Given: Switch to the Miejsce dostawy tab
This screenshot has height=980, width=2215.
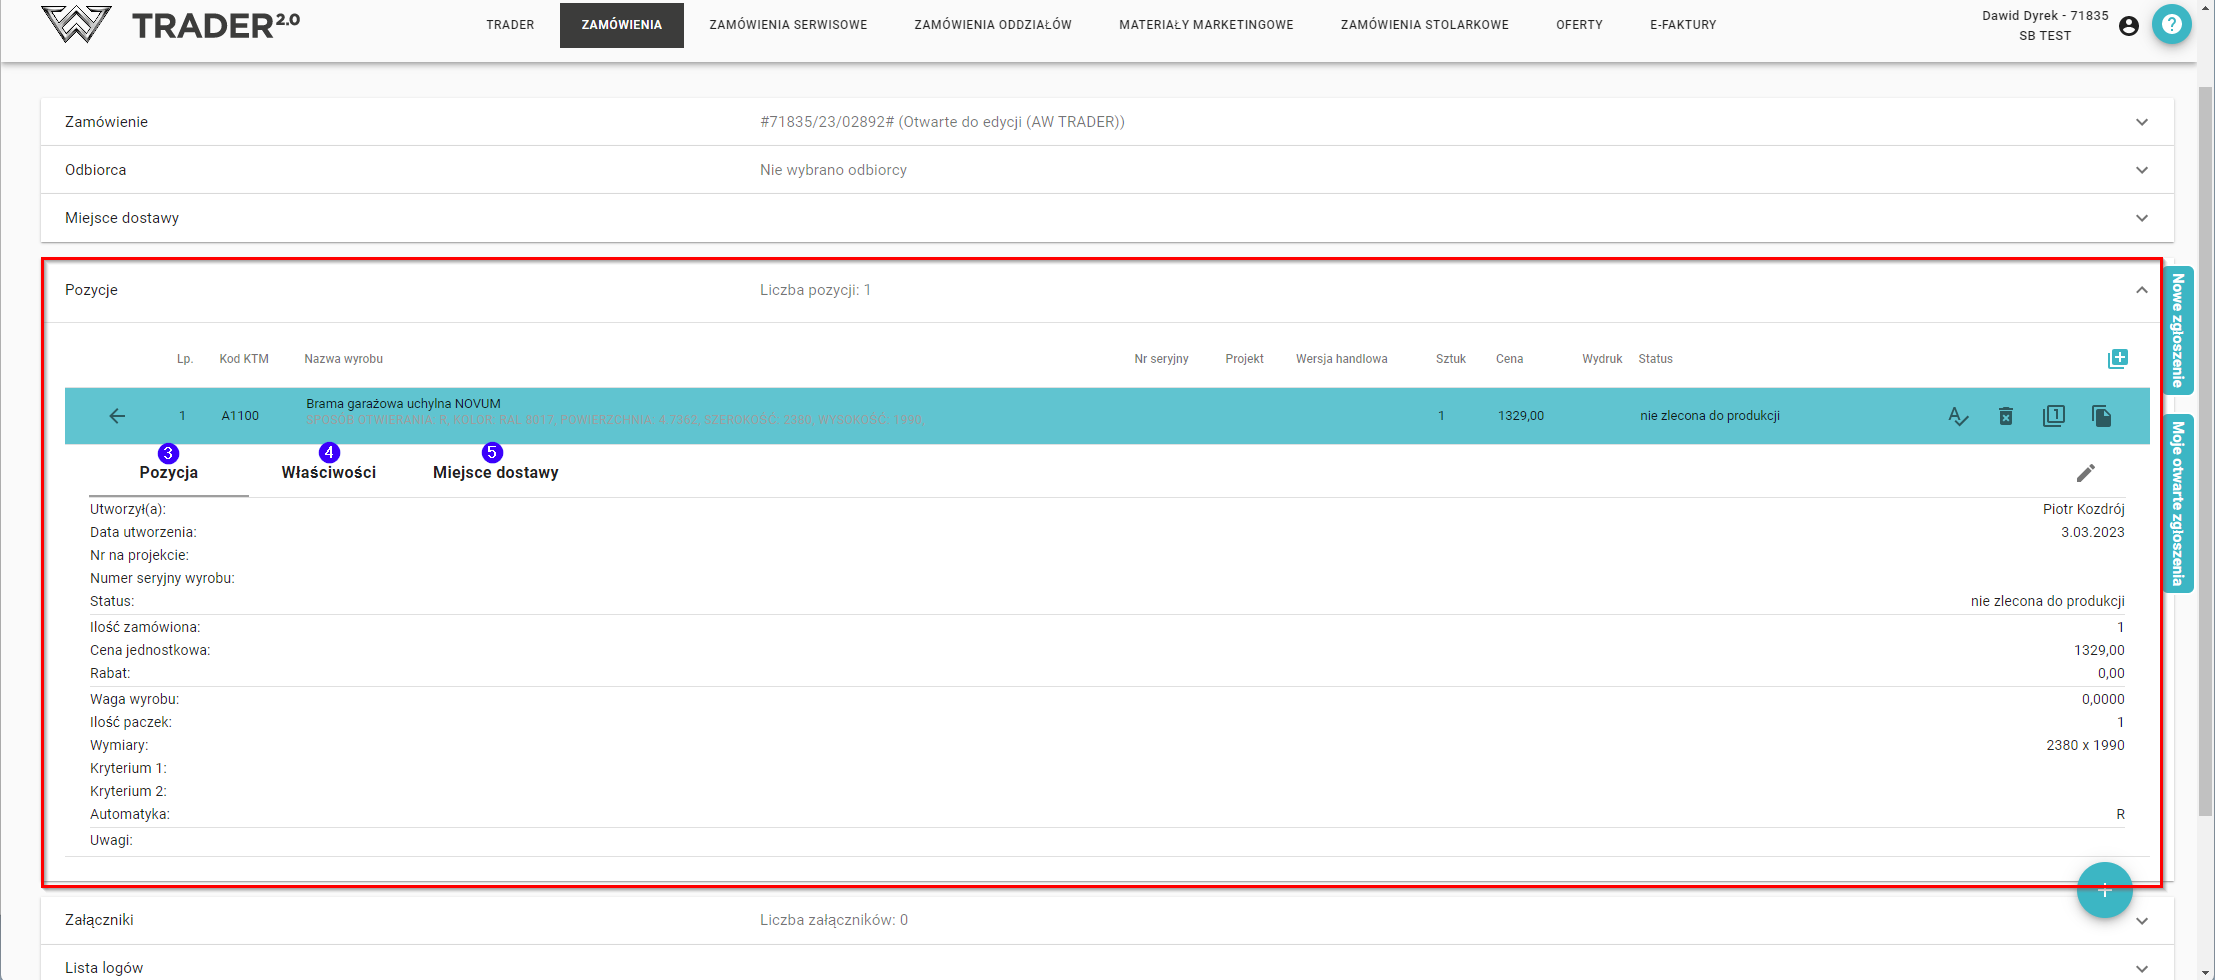Looking at the screenshot, I should (495, 472).
